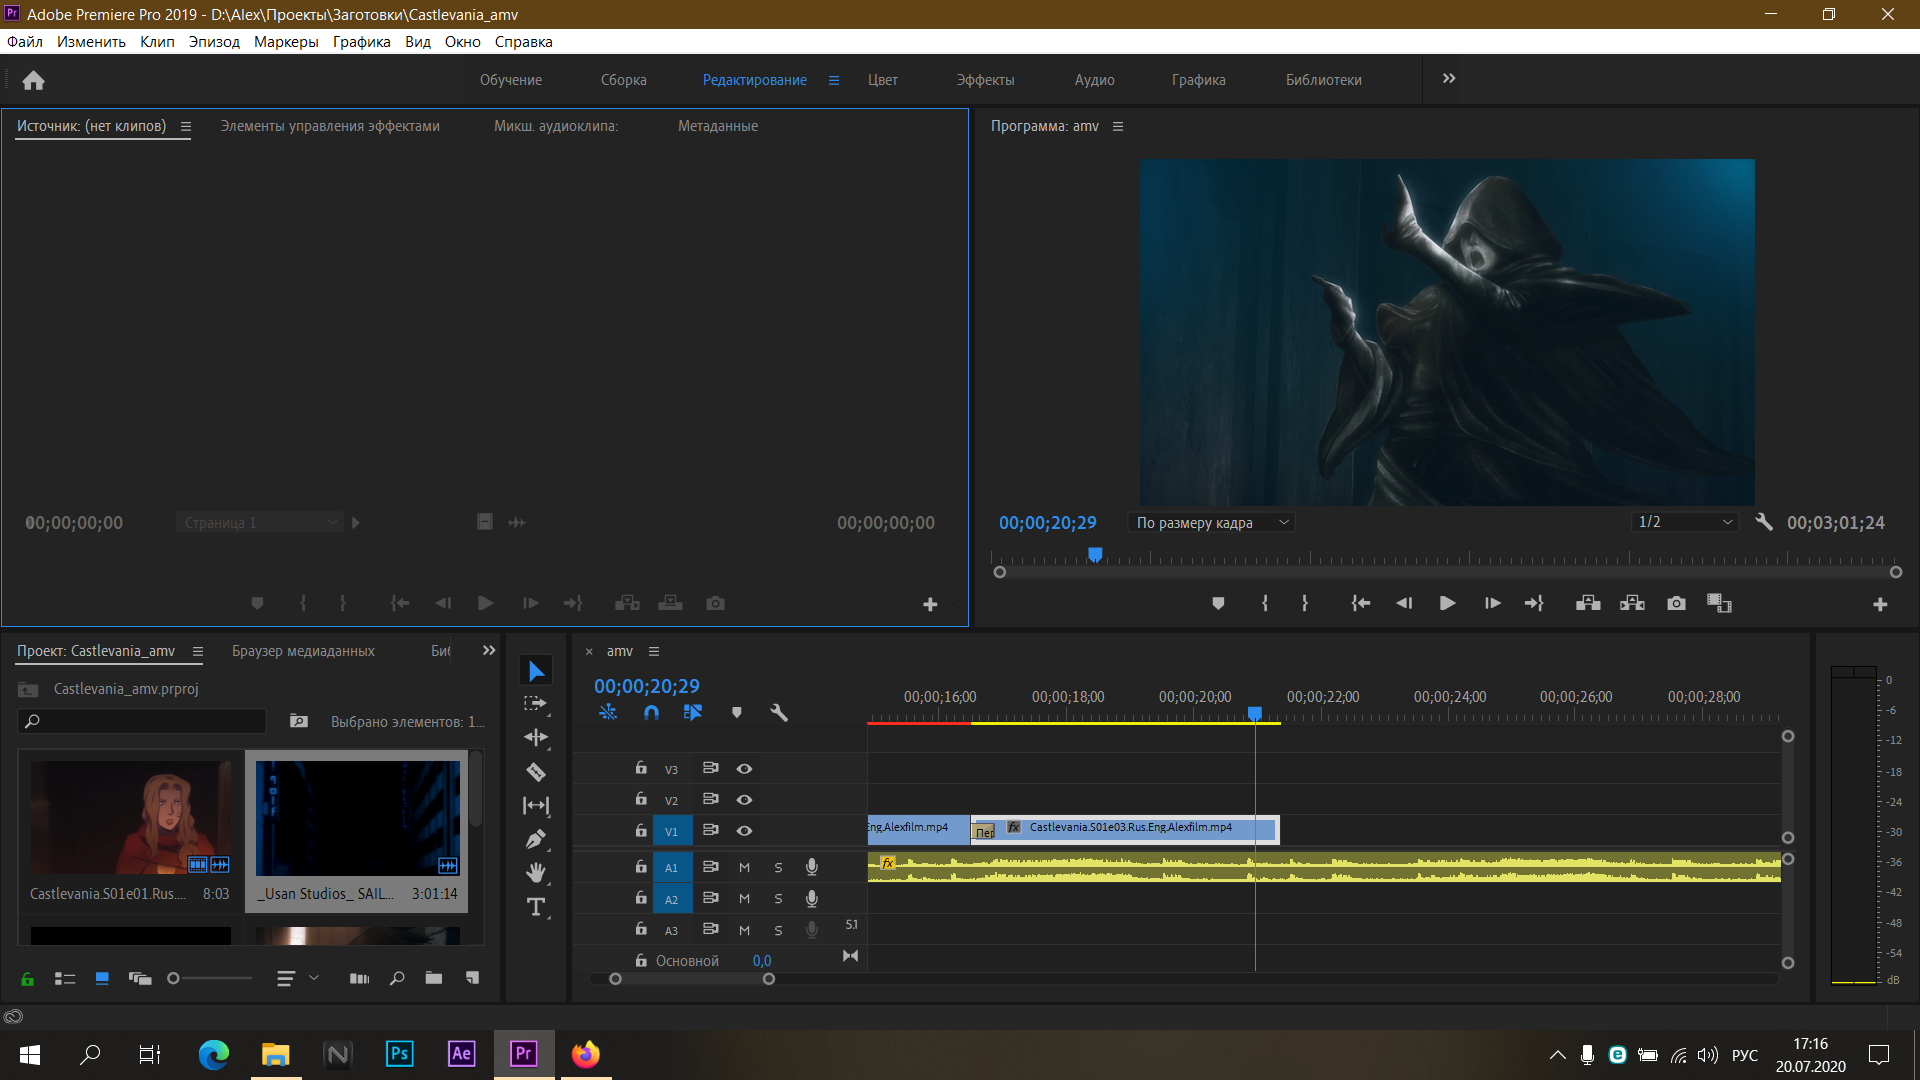The width and height of the screenshot is (1920, 1080).
Task: Click New Item in Project panel
Action: pyautogui.click(x=472, y=978)
